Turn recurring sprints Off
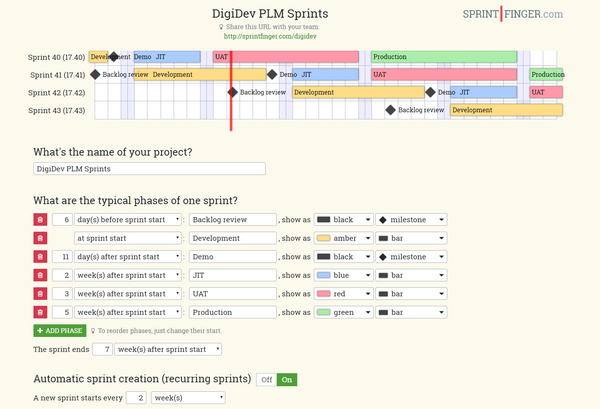This screenshot has width=600, height=409. [267, 380]
